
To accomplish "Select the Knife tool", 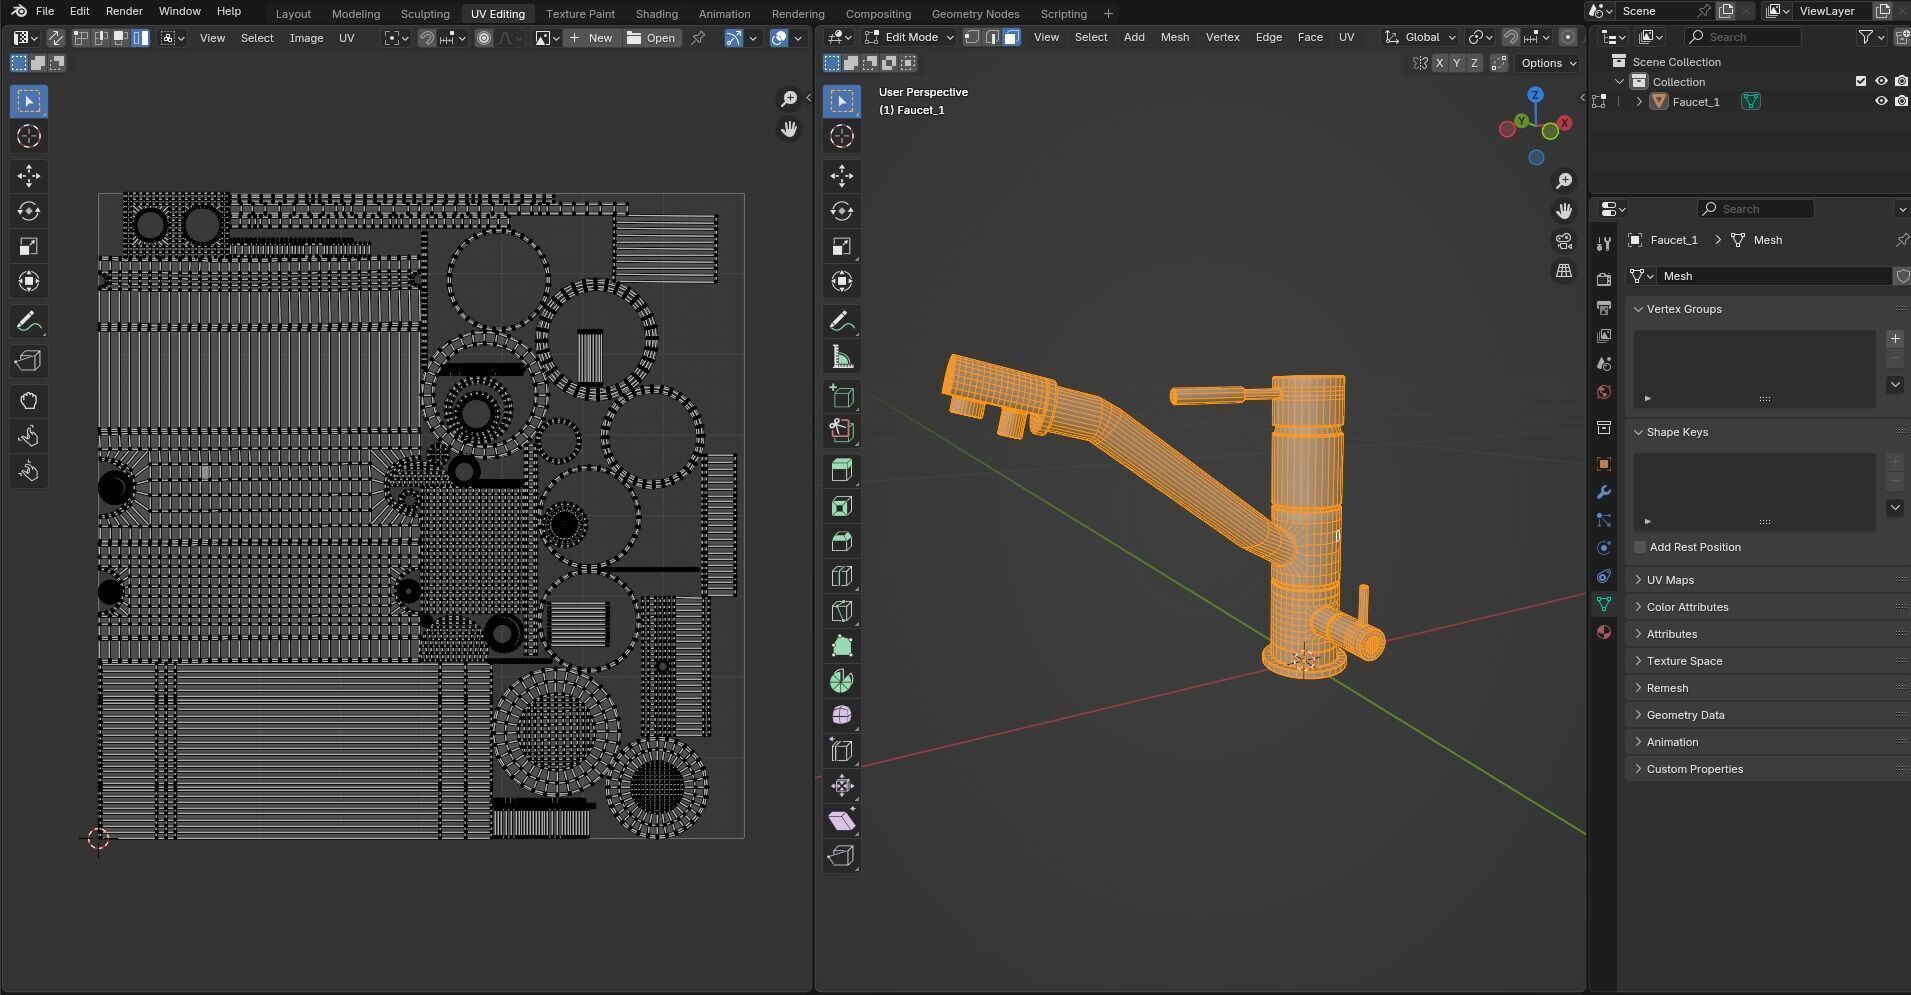I will point(842,611).
